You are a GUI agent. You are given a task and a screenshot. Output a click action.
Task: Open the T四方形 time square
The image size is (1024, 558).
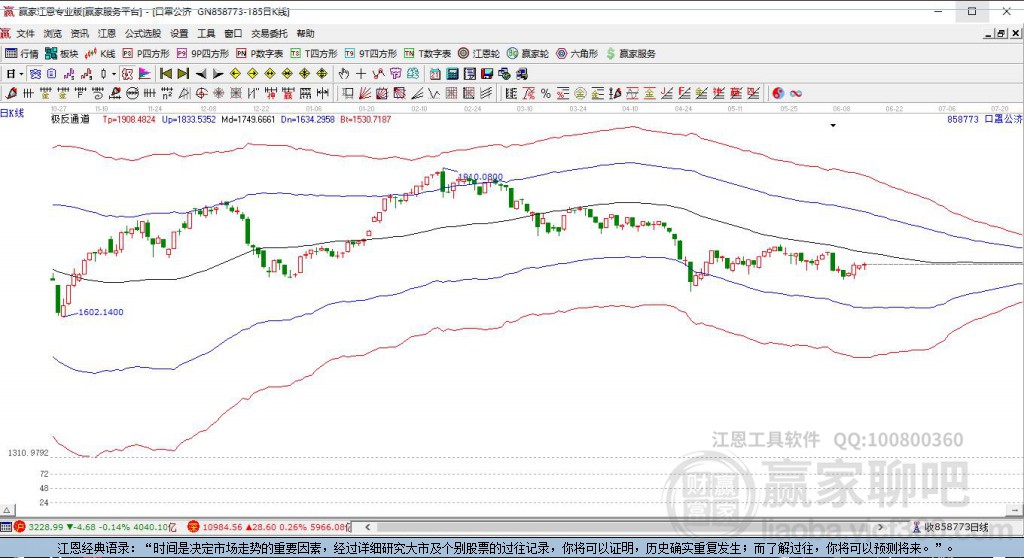[313, 54]
